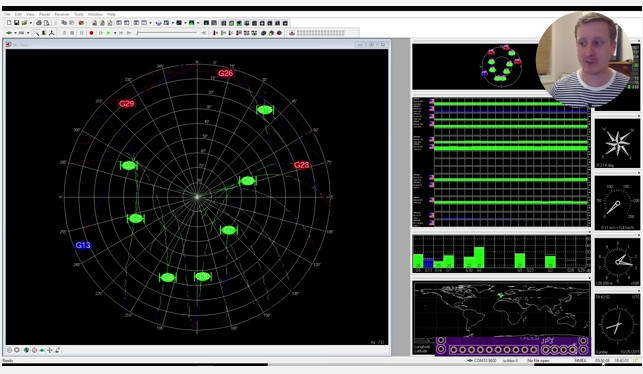Image resolution: width=643 pixels, height=374 pixels.
Task: Click the NMEA protocol label in status bar
Action: (580, 360)
